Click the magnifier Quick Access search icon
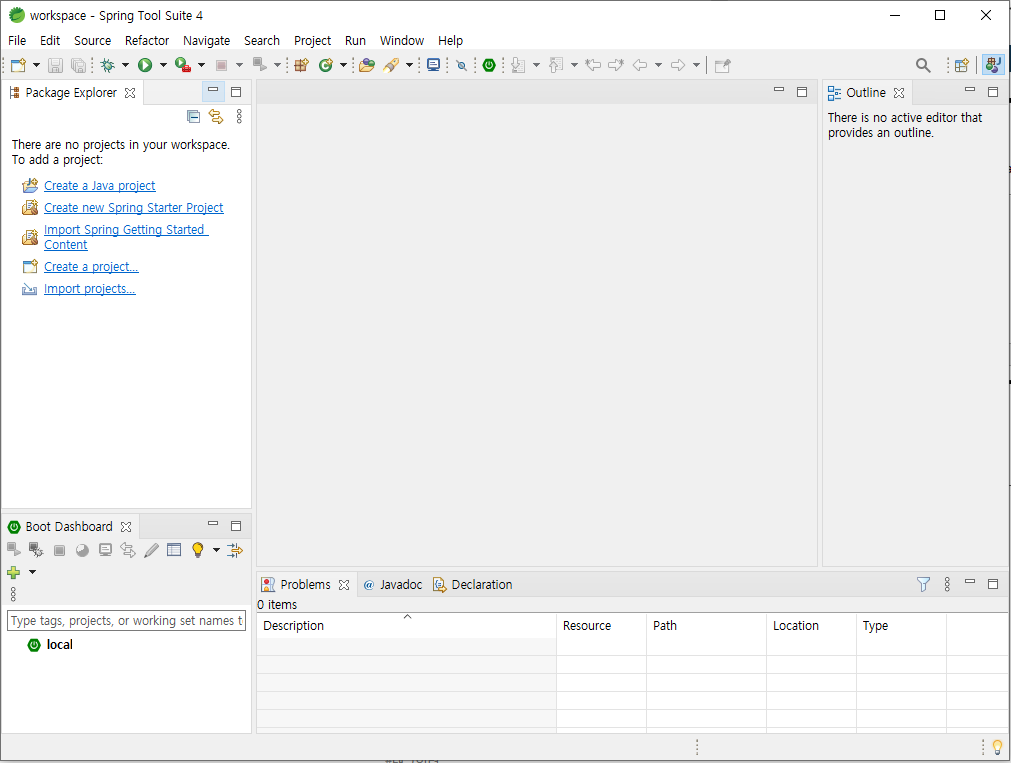The height and width of the screenshot is (763, 1011). point(923,65)
